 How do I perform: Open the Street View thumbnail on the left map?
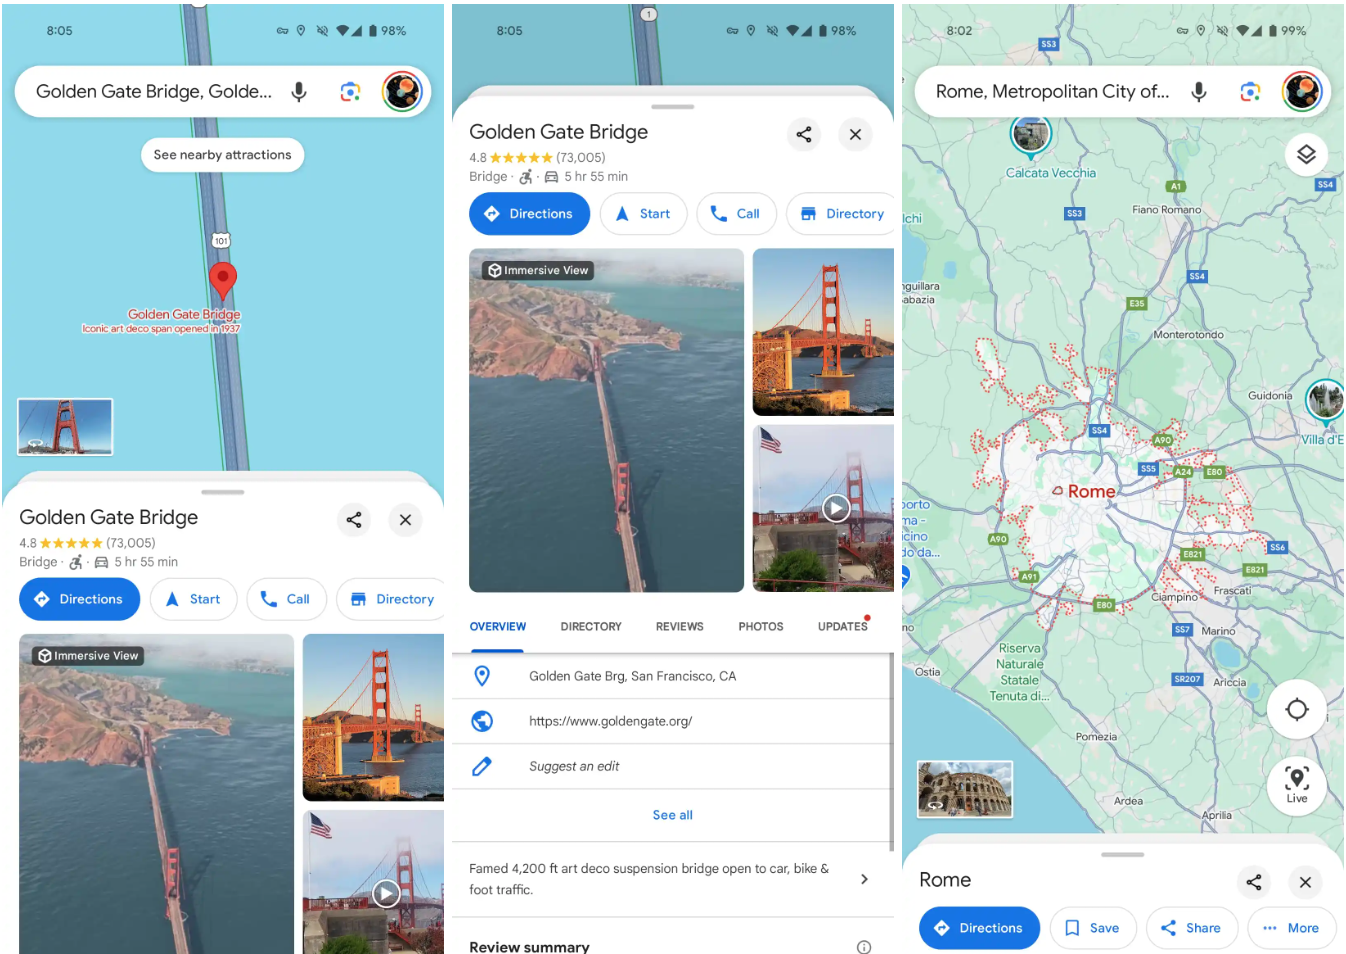click(65, 427)
